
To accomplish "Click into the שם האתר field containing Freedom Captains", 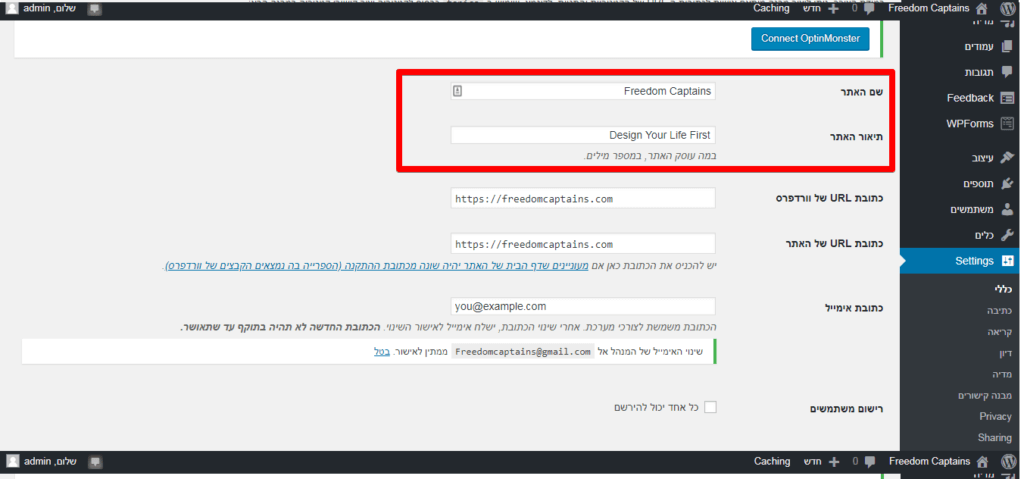I will [583, 91].
